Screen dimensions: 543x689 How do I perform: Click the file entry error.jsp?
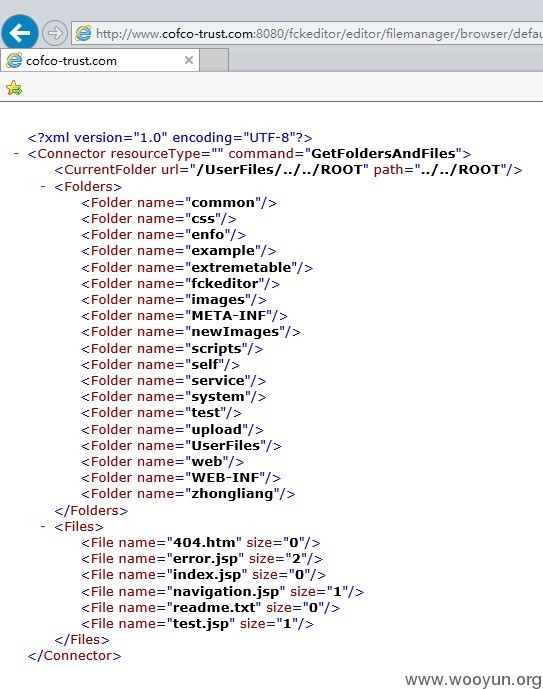202,559
